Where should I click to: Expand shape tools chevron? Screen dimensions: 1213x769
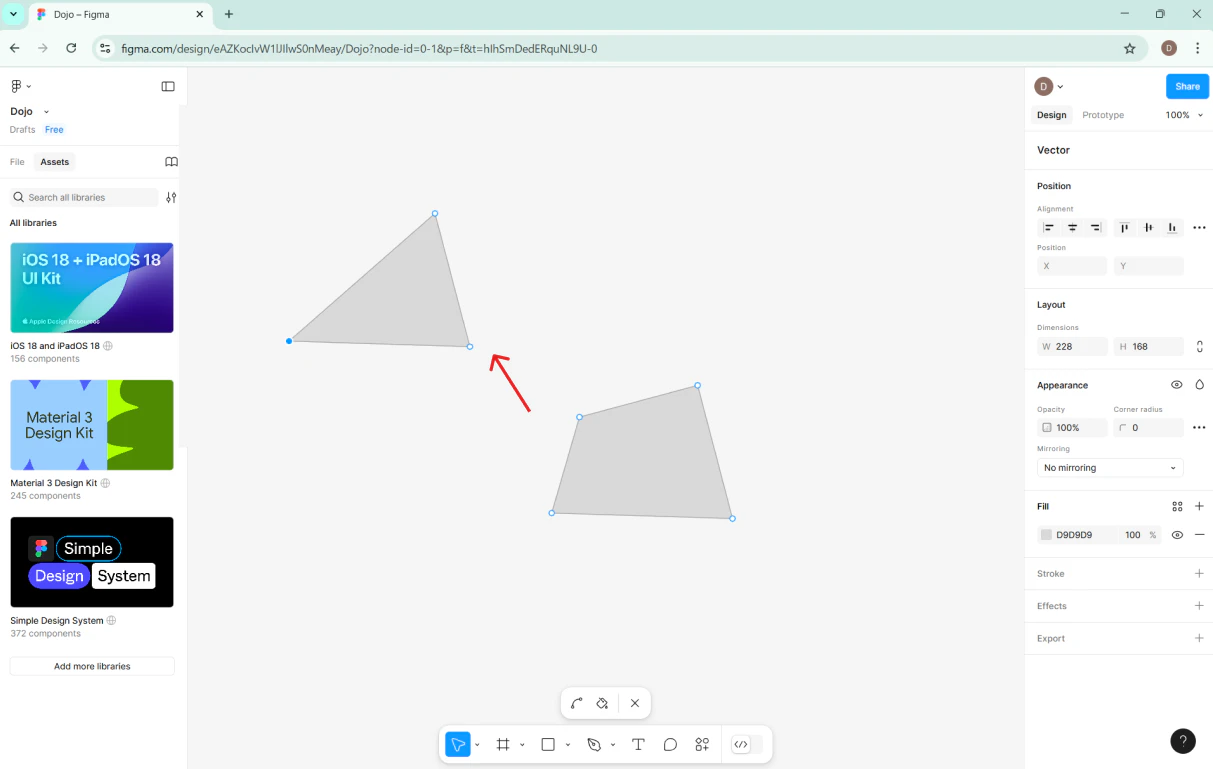[x=567, y=745]
